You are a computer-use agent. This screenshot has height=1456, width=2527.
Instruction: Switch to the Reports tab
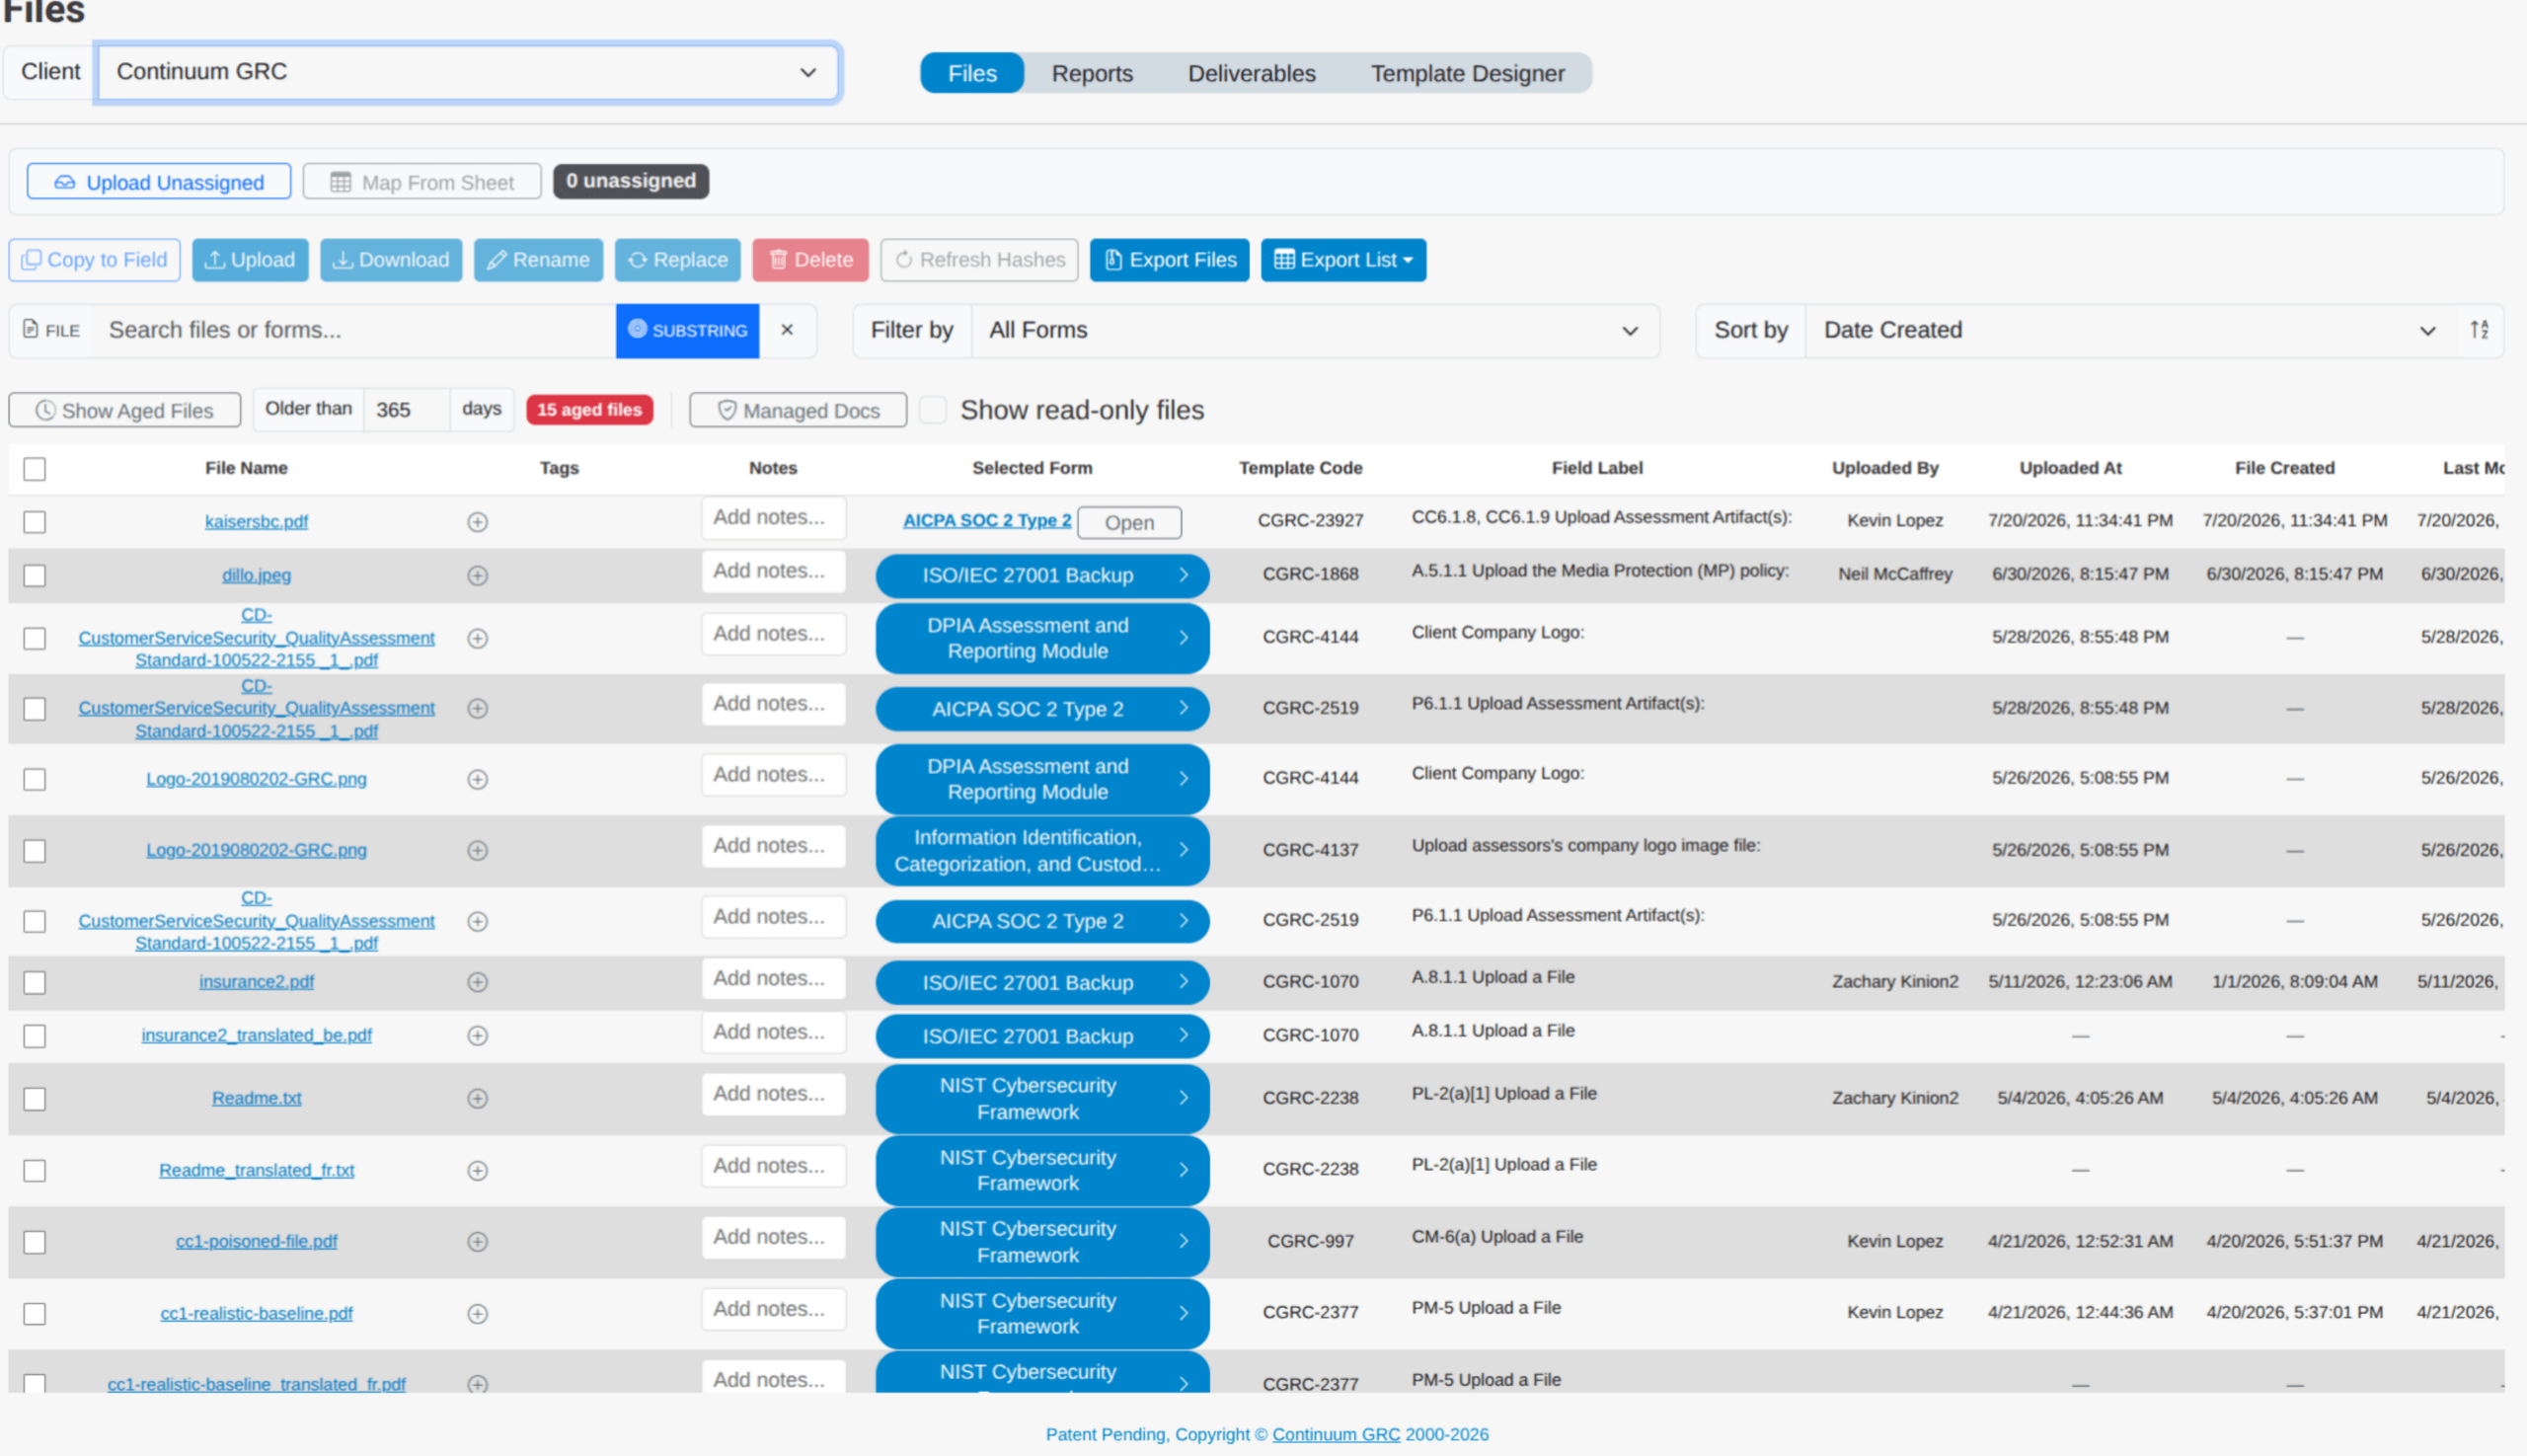pos(1092,74)
